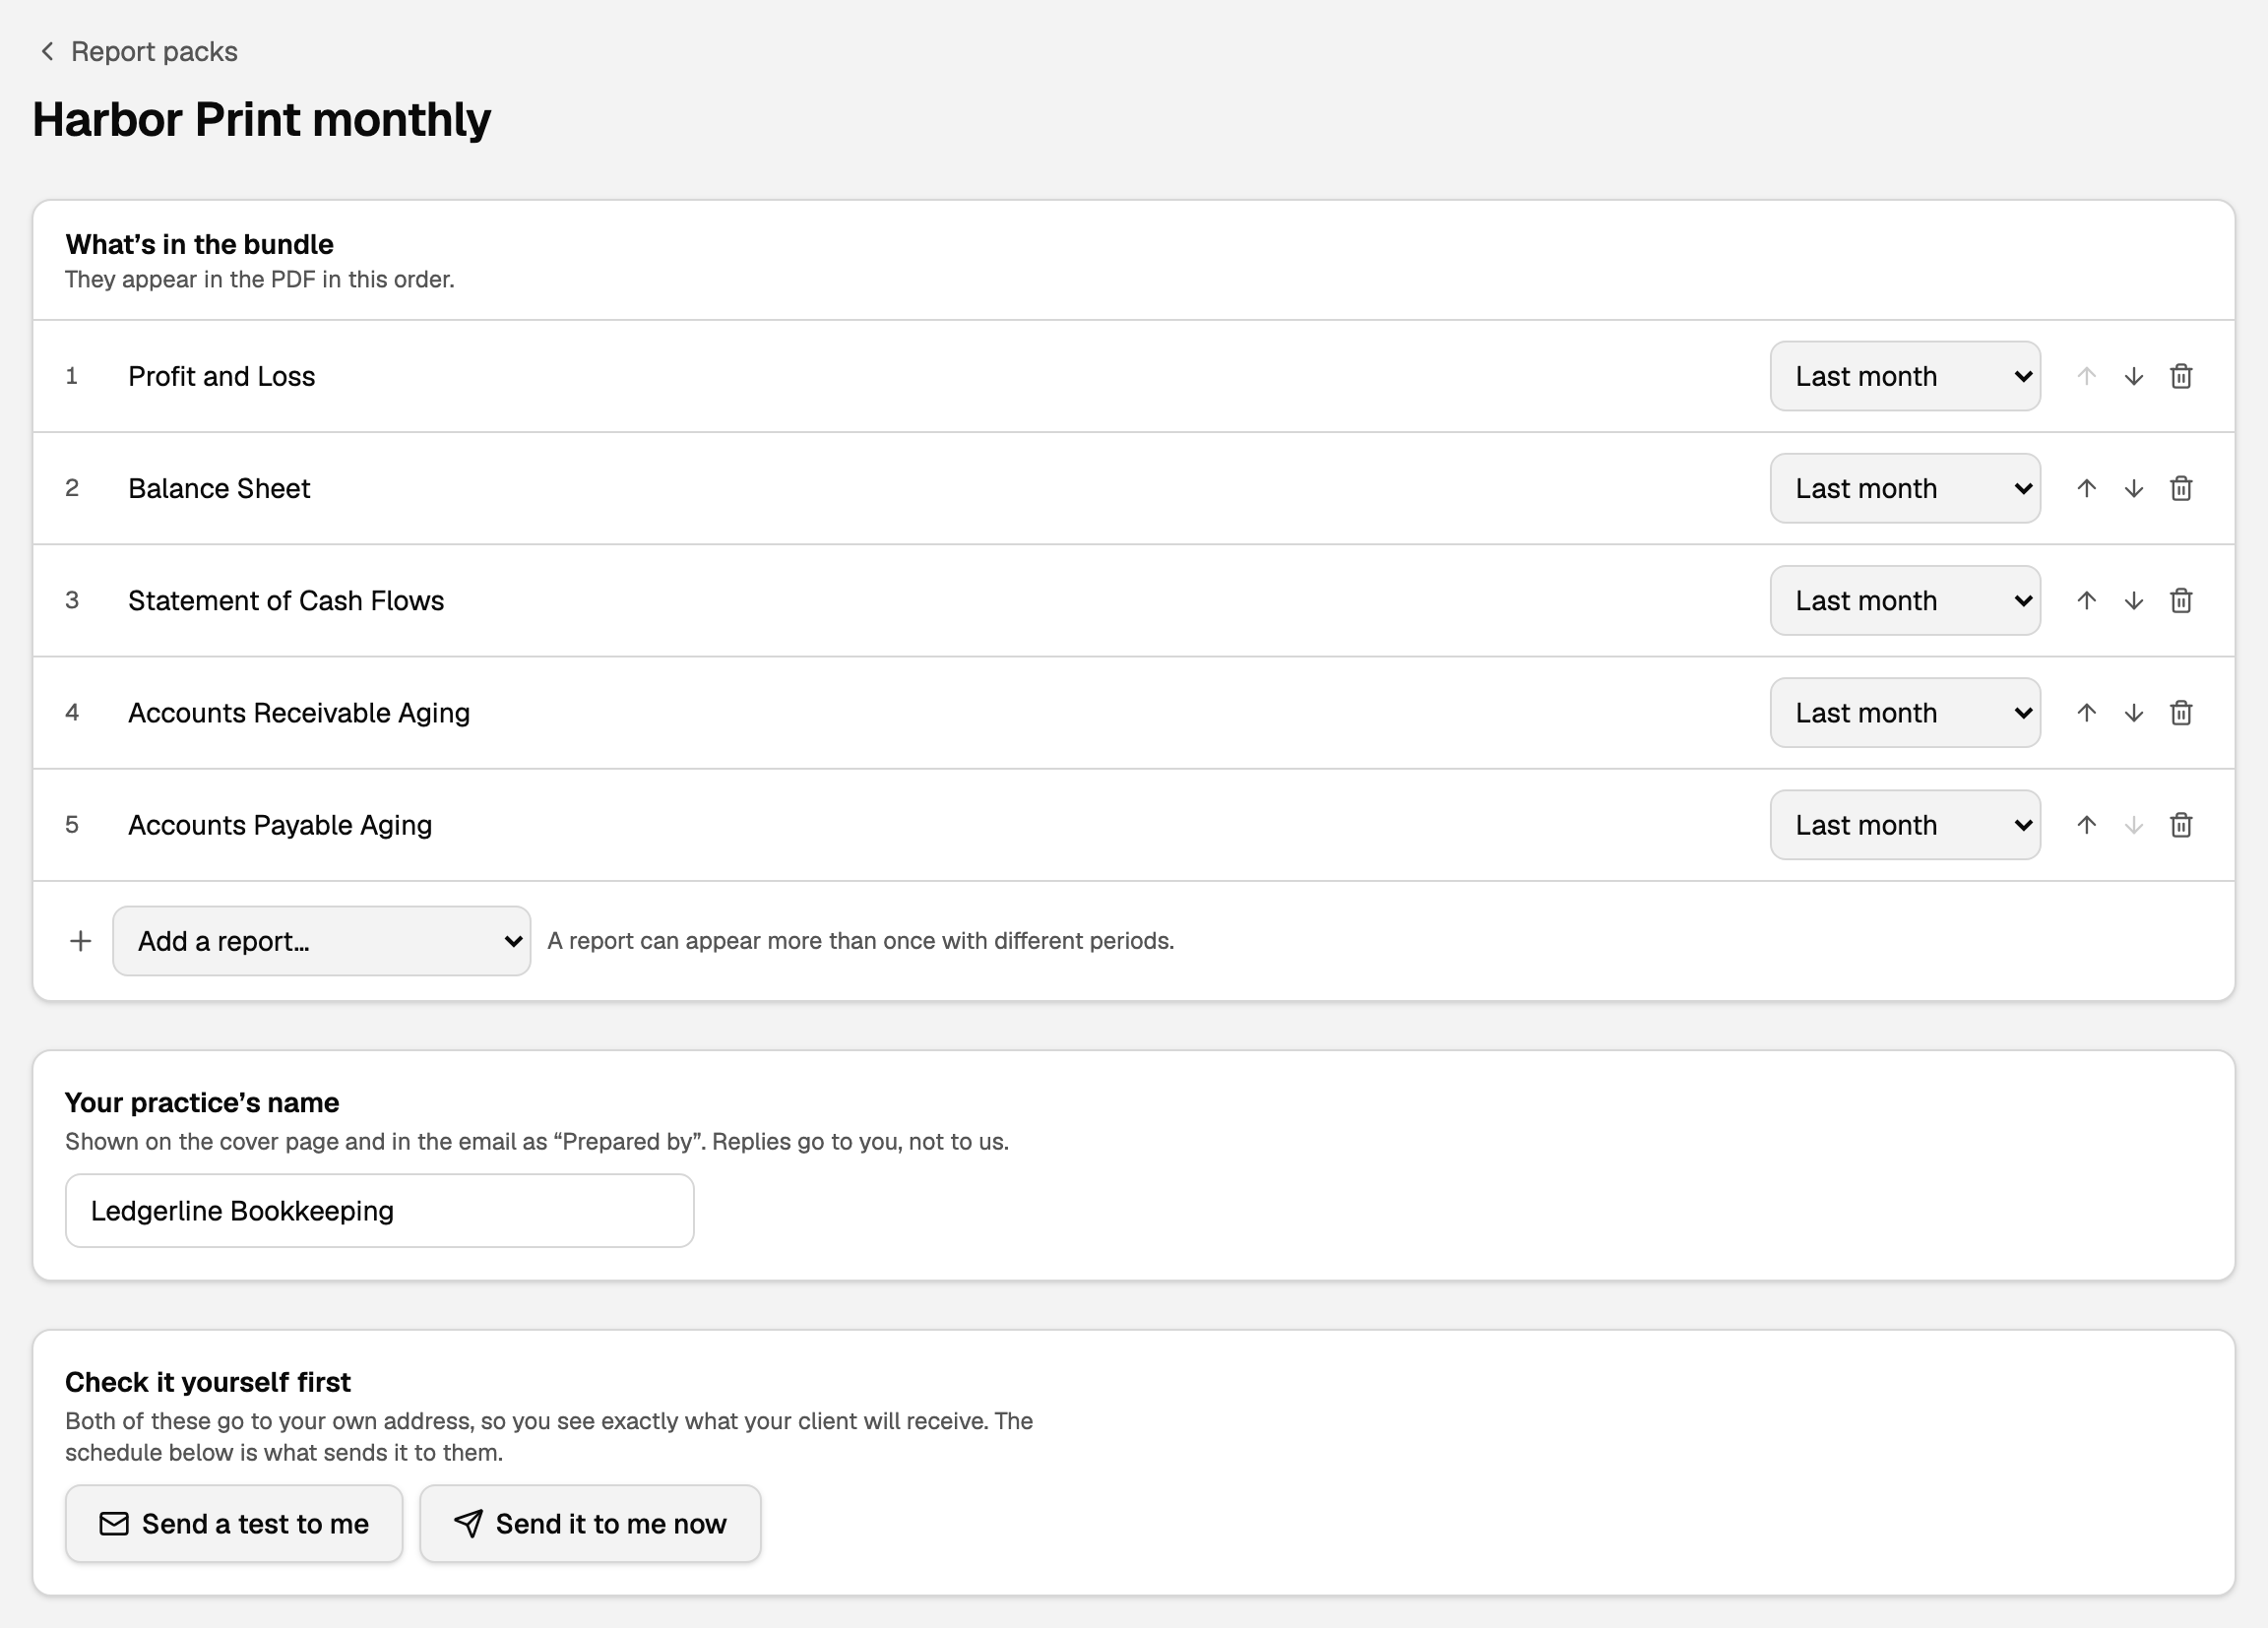
Task: Click the Your practice's name heading
Action: tap(202, 1102)
